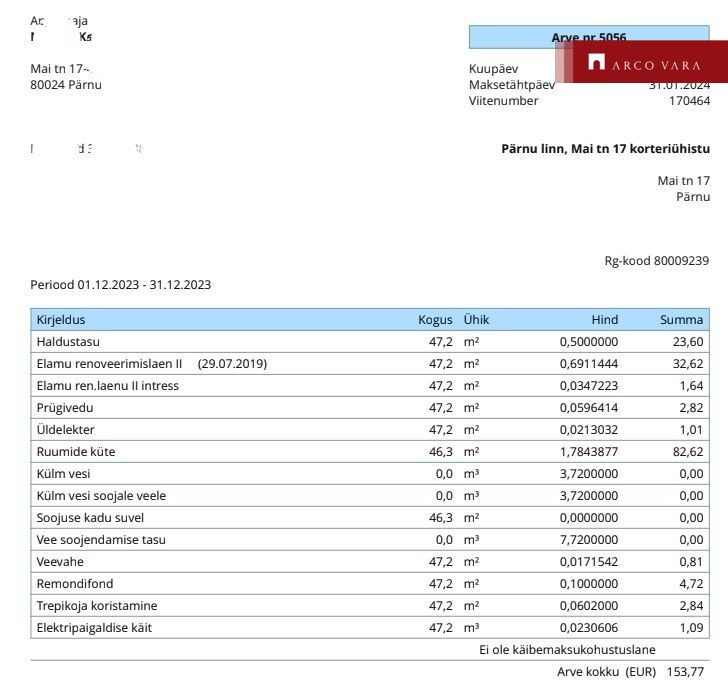
Task: Select the 'Arve nr 5056' header box
Action: pos(589,37)
